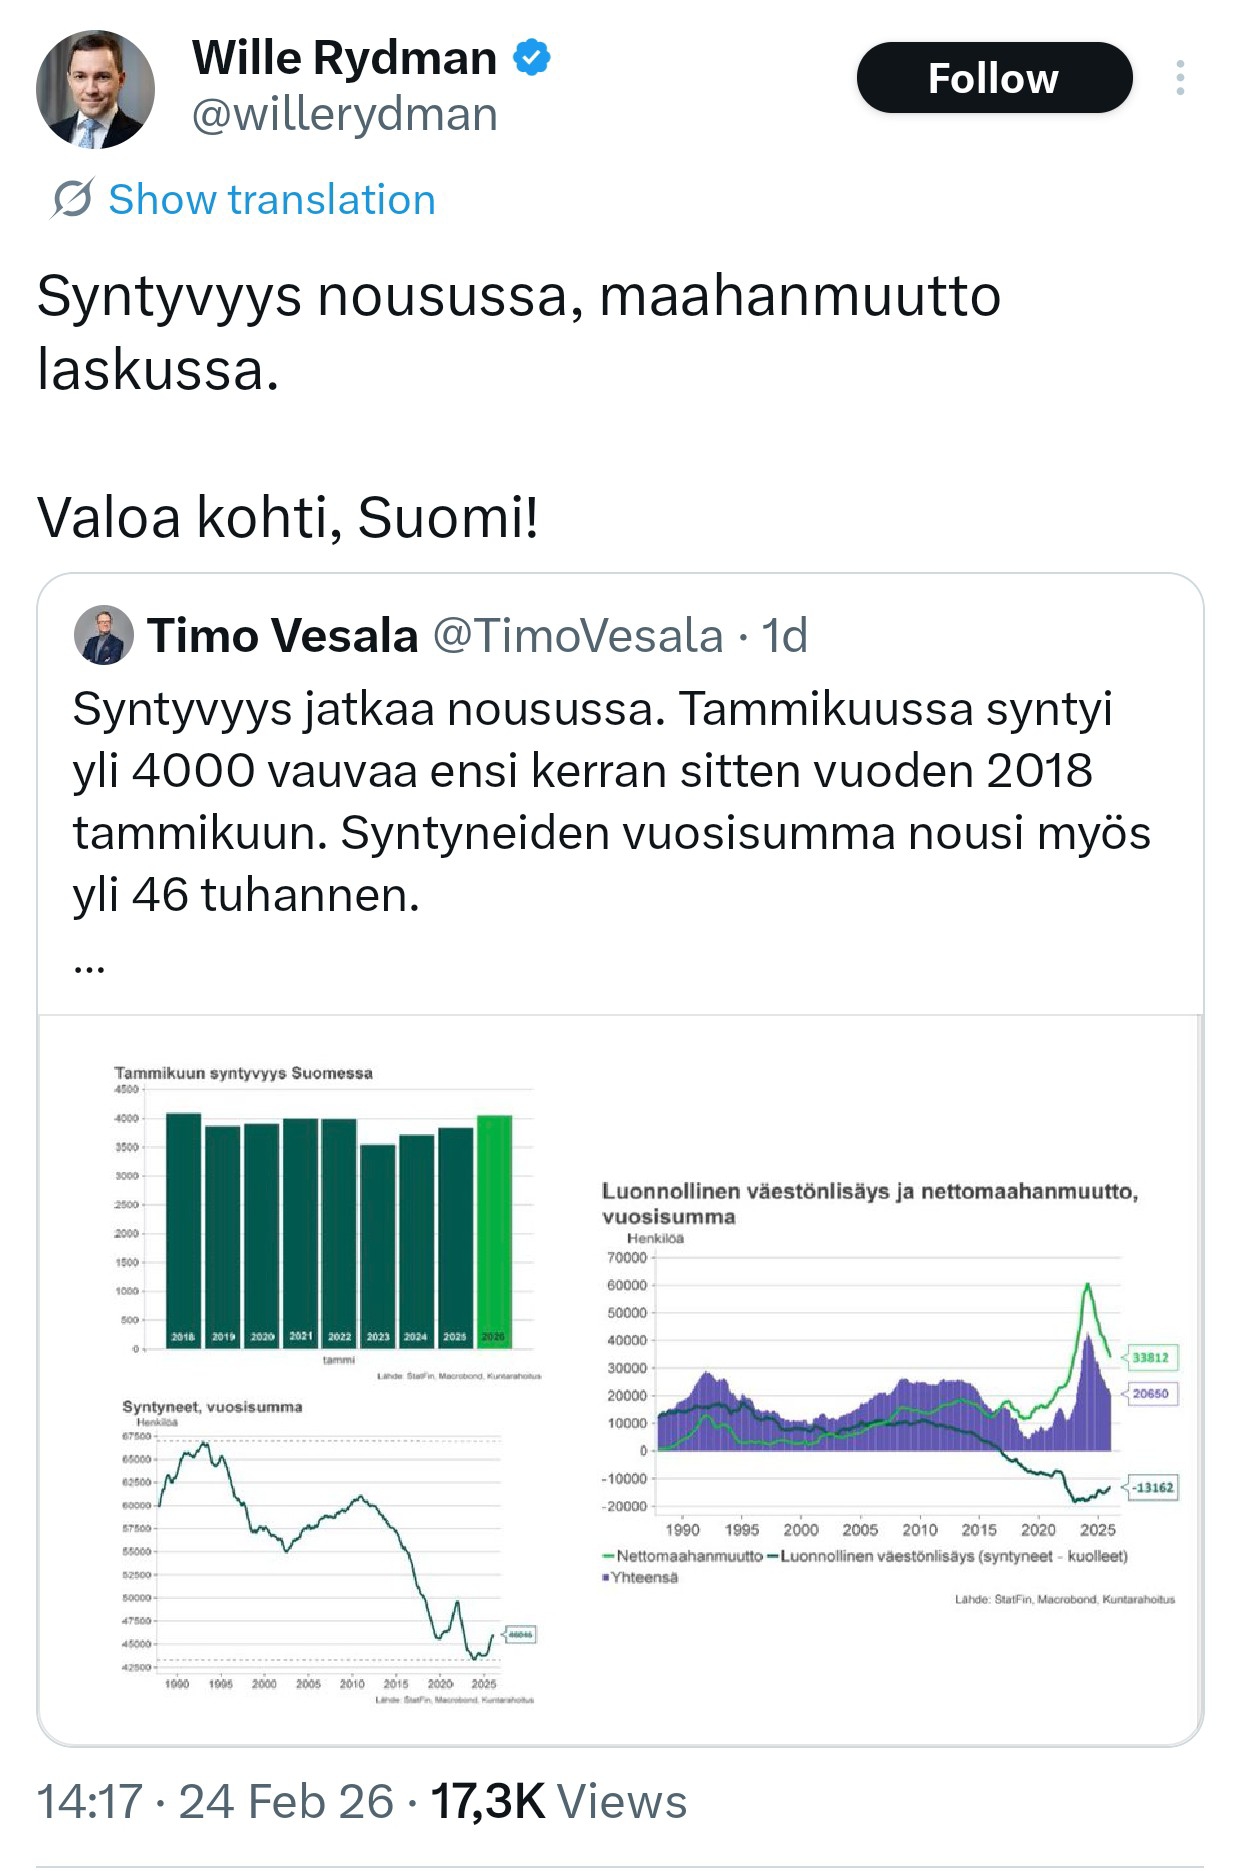The width and height of the screenshot is (1240, 1871).
Task: Follow Wille Rydman
Action: click(x=993, y=78)
